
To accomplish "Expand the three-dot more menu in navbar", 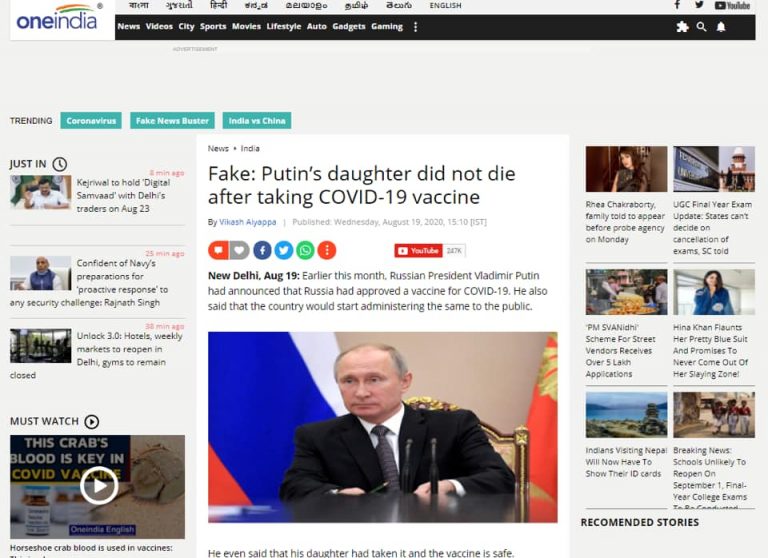I will [x=415, y=26].
